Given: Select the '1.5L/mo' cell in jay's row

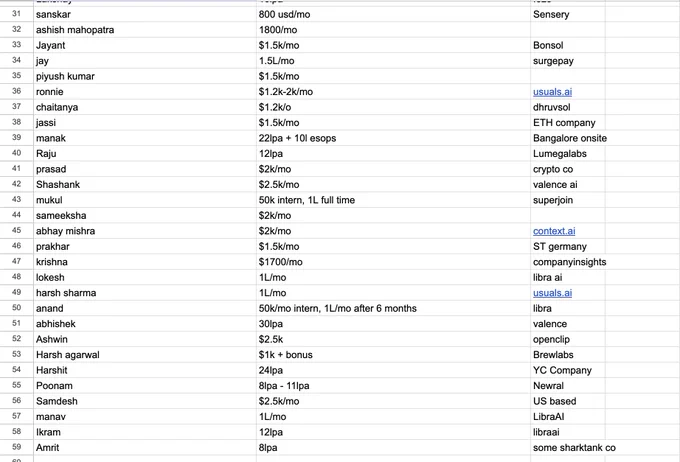Looking at the screenshot, I should [393, 61].
